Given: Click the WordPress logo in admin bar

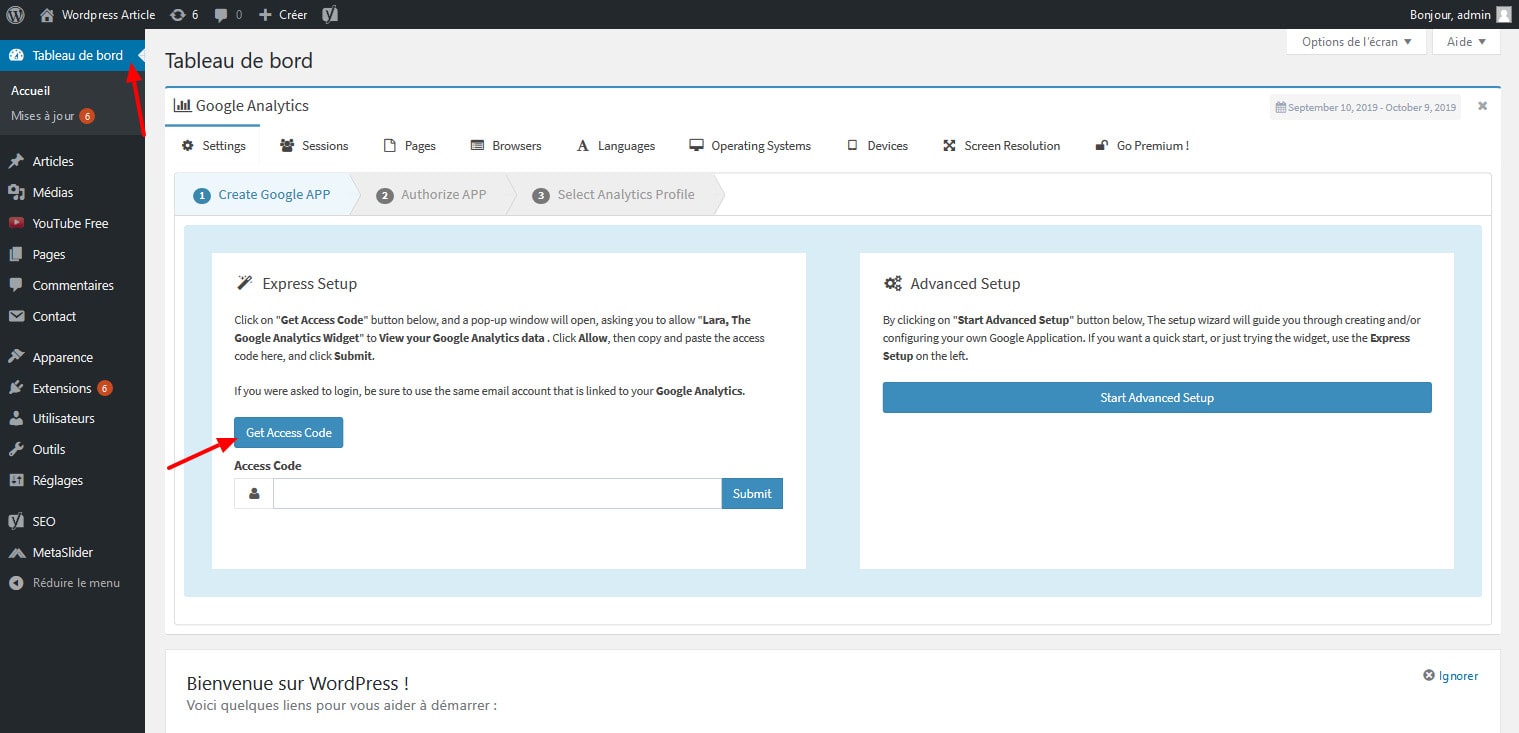Looking at the screenshot, I should coord(15,14).
